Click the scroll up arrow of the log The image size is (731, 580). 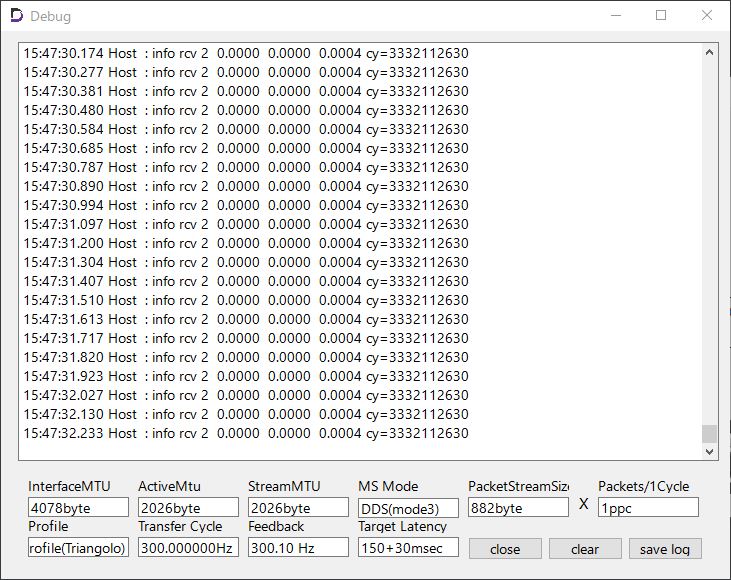tap(710, 52)
